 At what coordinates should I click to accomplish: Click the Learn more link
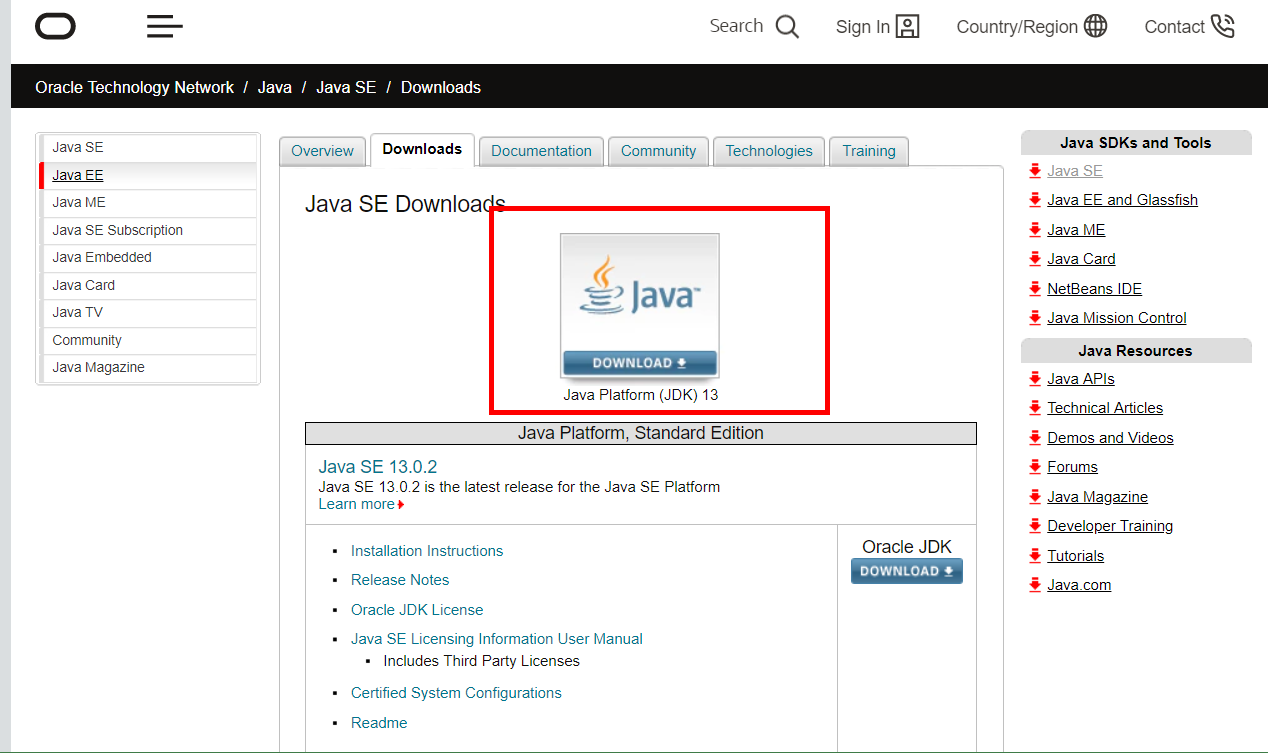click(357, 504)
